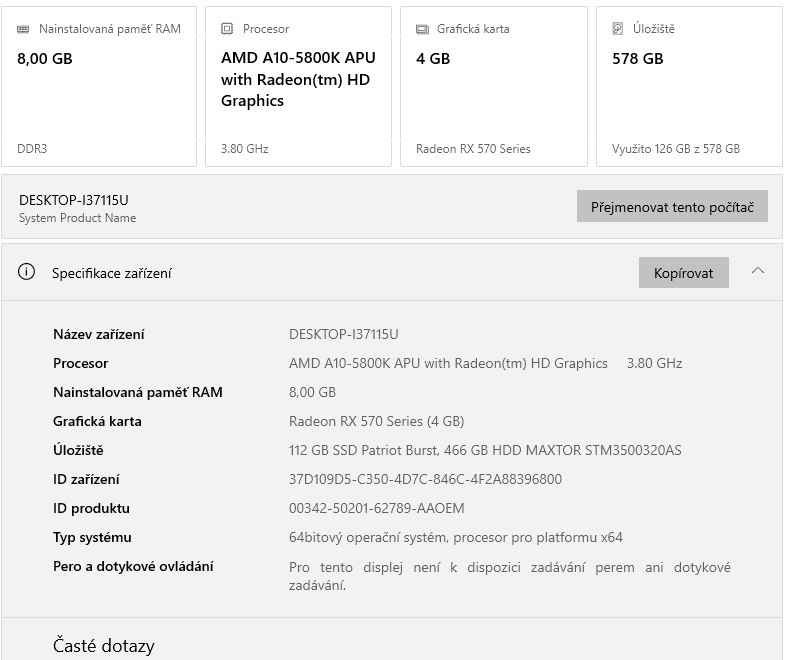Click the ID zařízení value 37D109D5-C350
The width and height of the screenshot is (793, 660).
coord(425,479)
